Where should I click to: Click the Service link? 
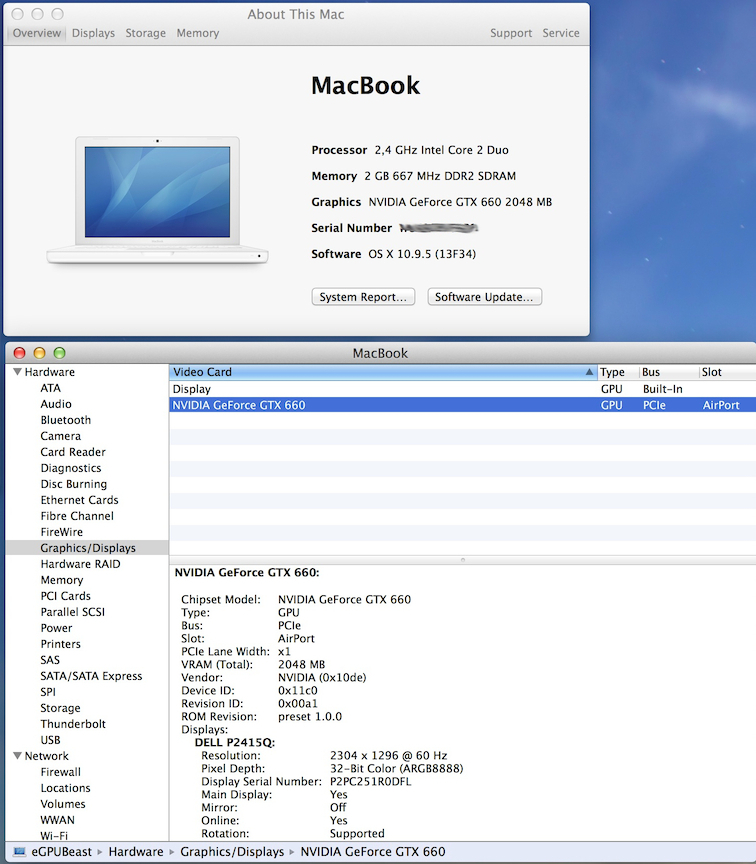(561, 33)
